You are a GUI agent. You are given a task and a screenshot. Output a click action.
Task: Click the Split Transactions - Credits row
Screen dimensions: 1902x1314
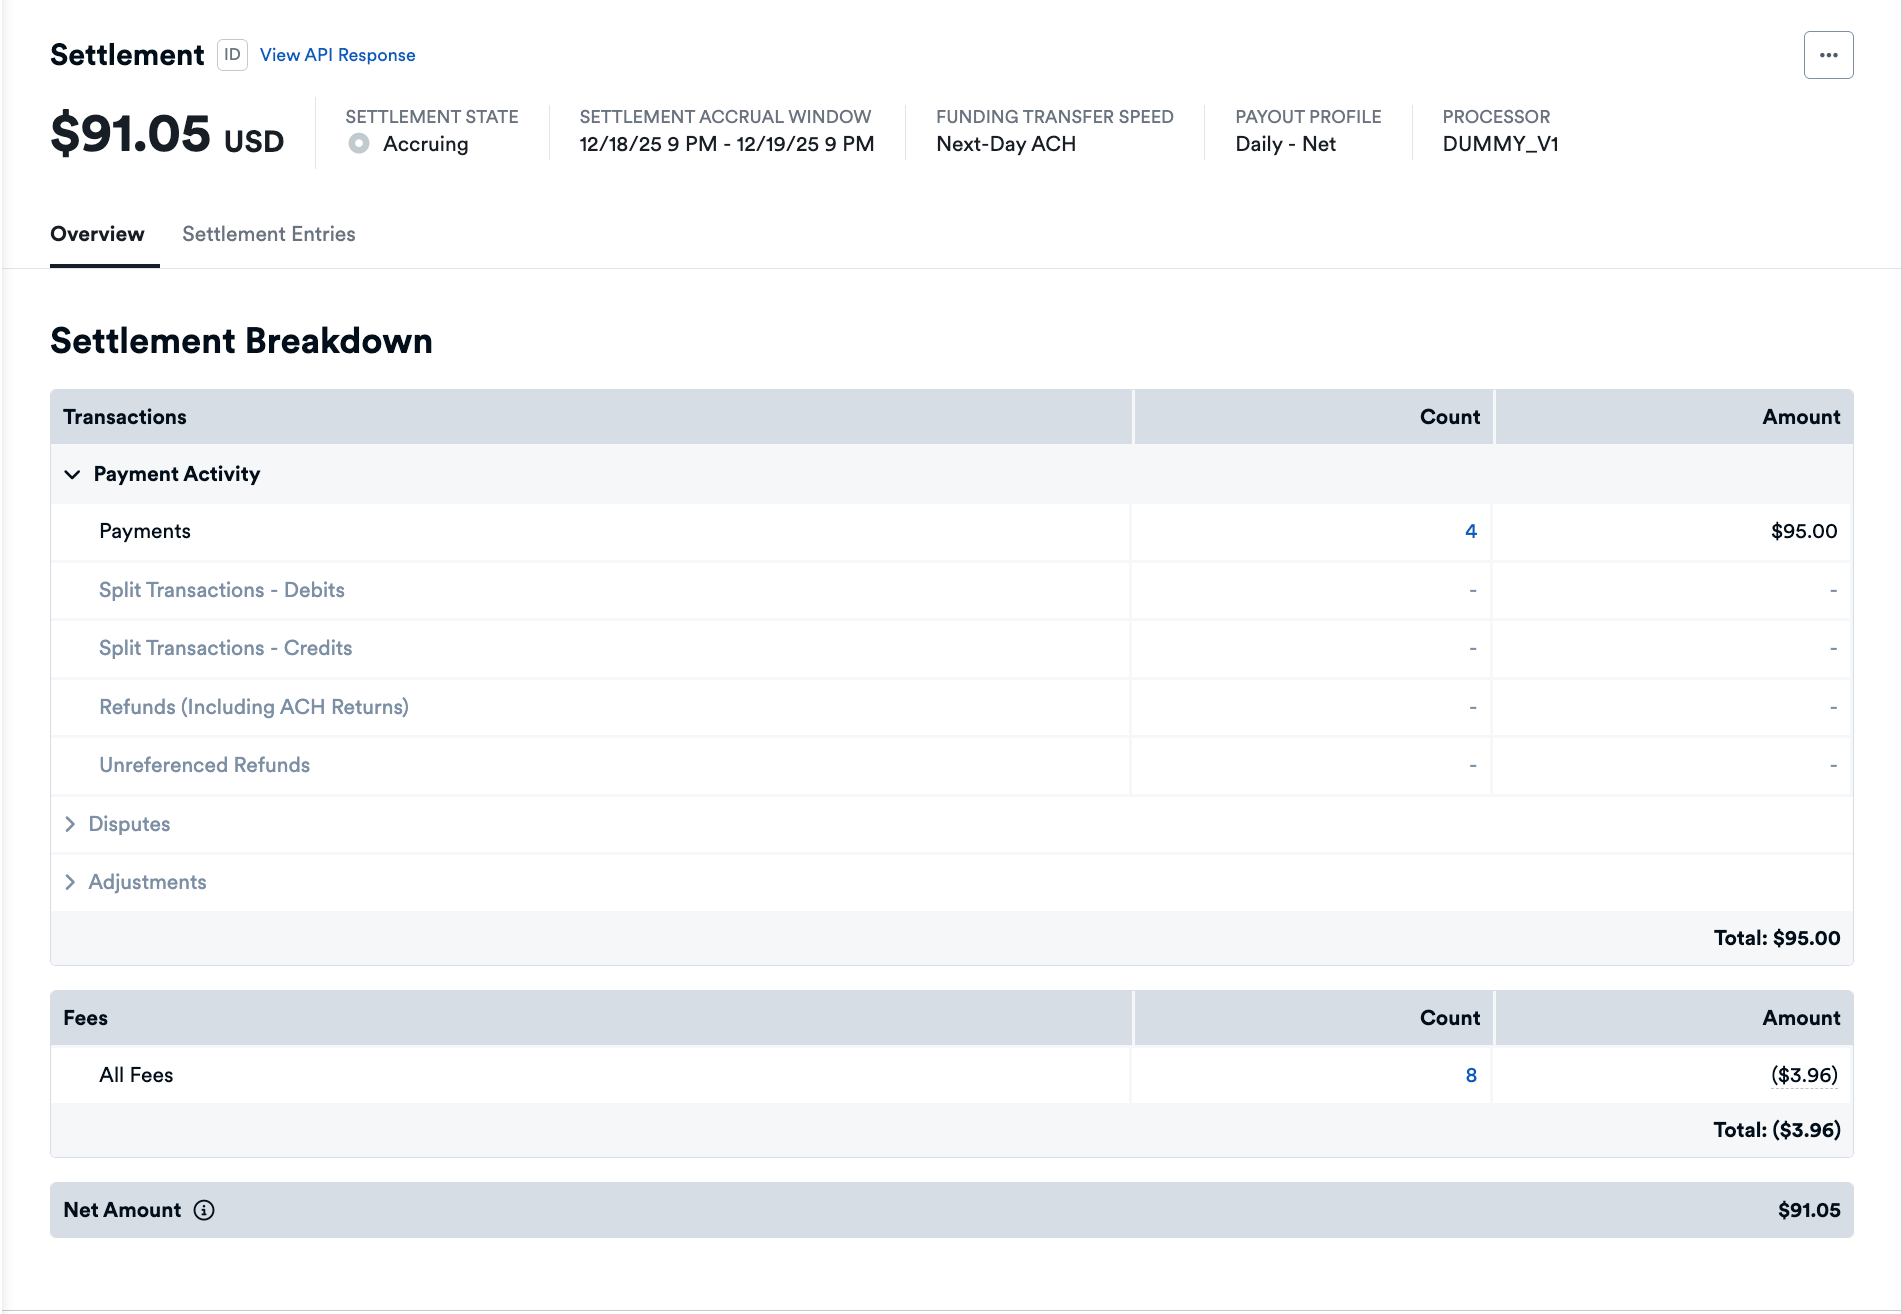click(x=225, y=648)
